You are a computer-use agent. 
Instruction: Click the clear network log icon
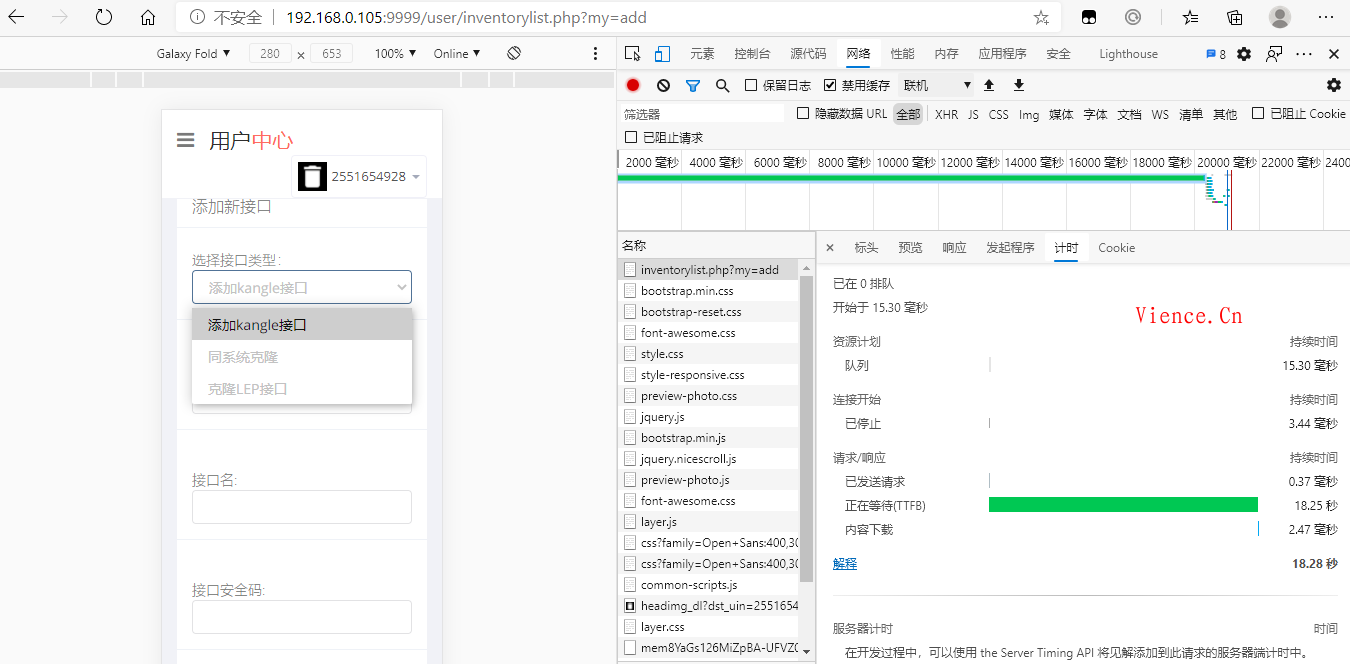663,86
